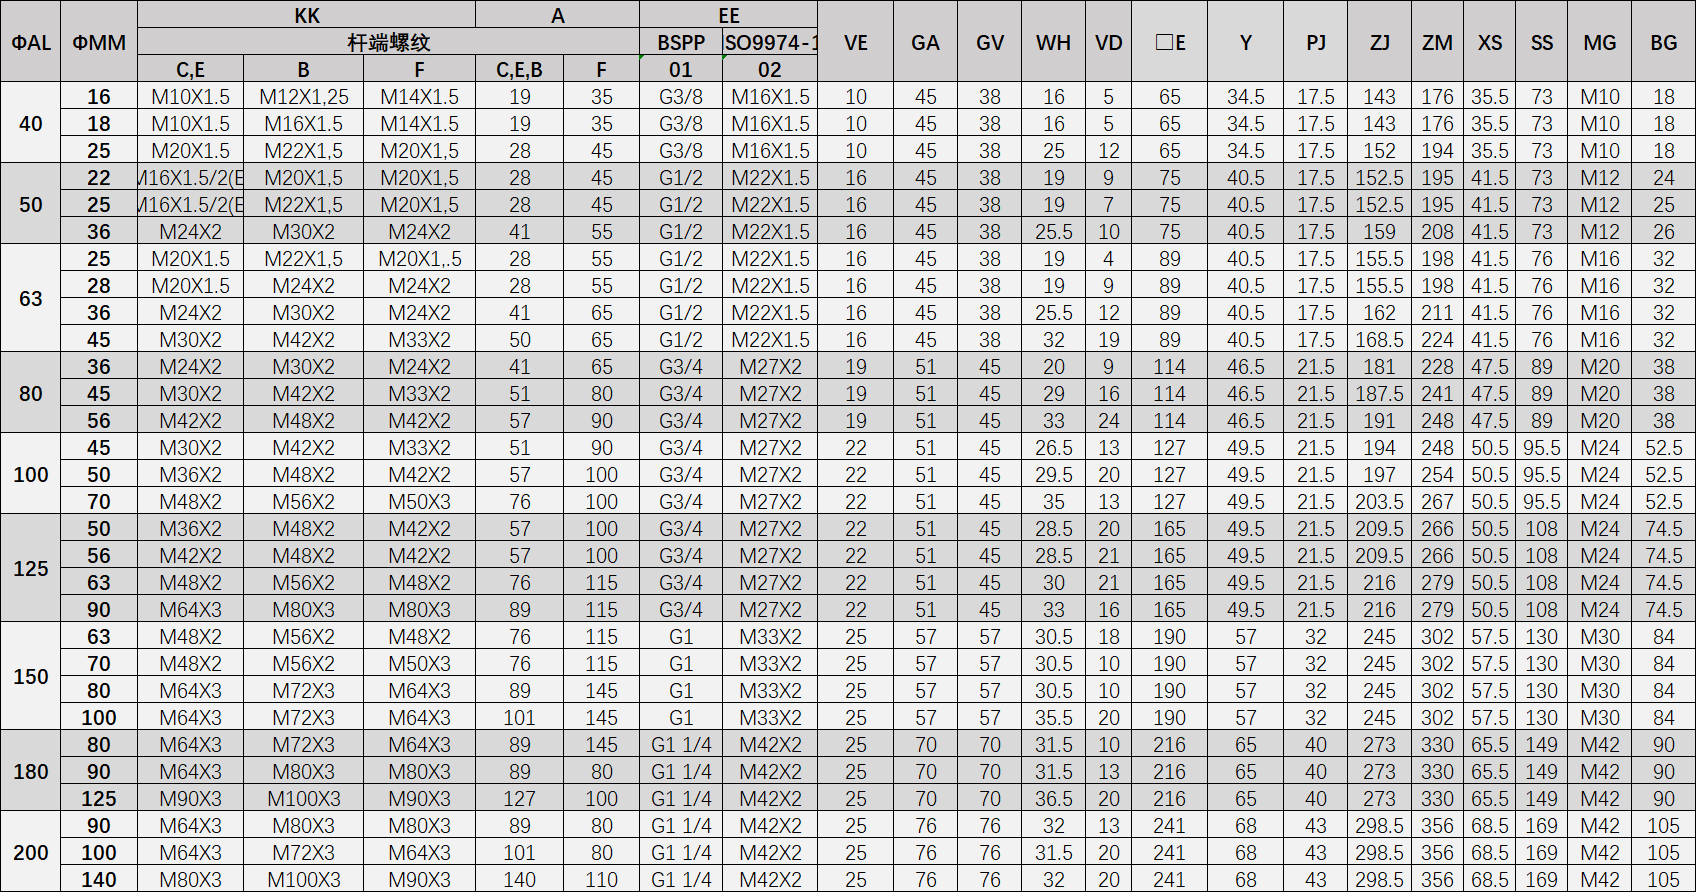Click the ΦMM cell showing 140
The height and width of the screenshot is (893, 1697).
[99, 880]
